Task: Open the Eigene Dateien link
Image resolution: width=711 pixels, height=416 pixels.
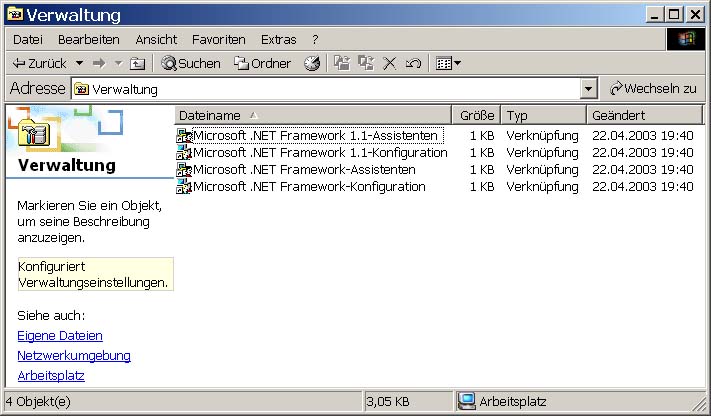Action: 60,336
